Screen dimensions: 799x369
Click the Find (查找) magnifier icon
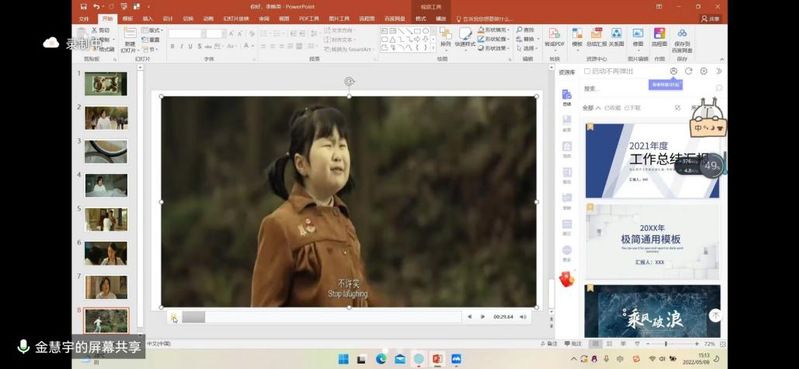click(519, 30)
